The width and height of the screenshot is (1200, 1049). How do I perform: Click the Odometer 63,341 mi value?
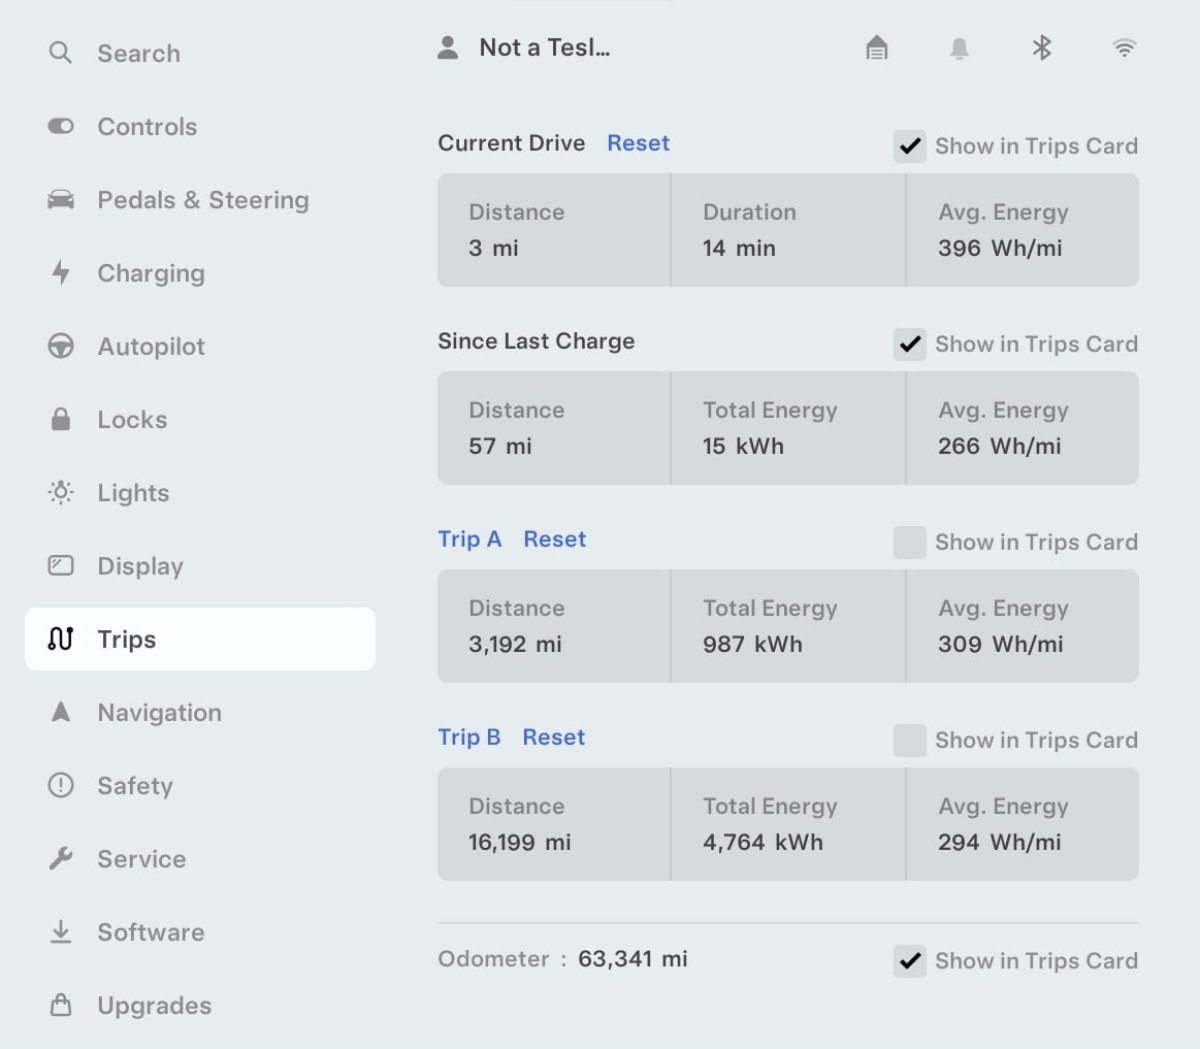633,959
